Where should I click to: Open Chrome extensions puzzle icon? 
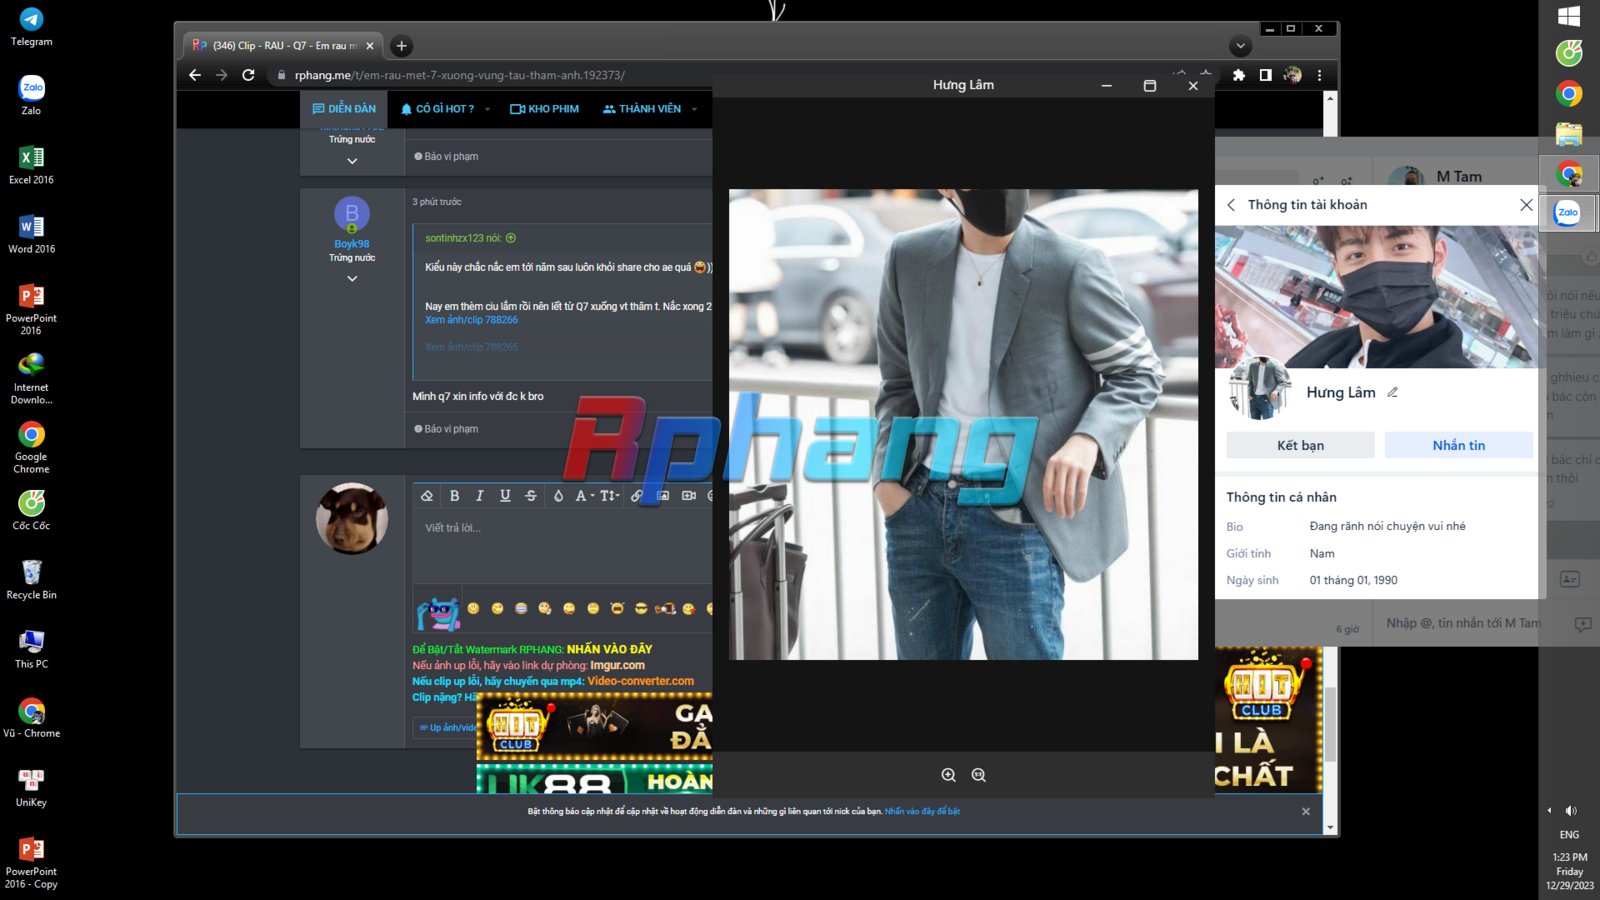pyautogui.click(x=1239, y=75)
